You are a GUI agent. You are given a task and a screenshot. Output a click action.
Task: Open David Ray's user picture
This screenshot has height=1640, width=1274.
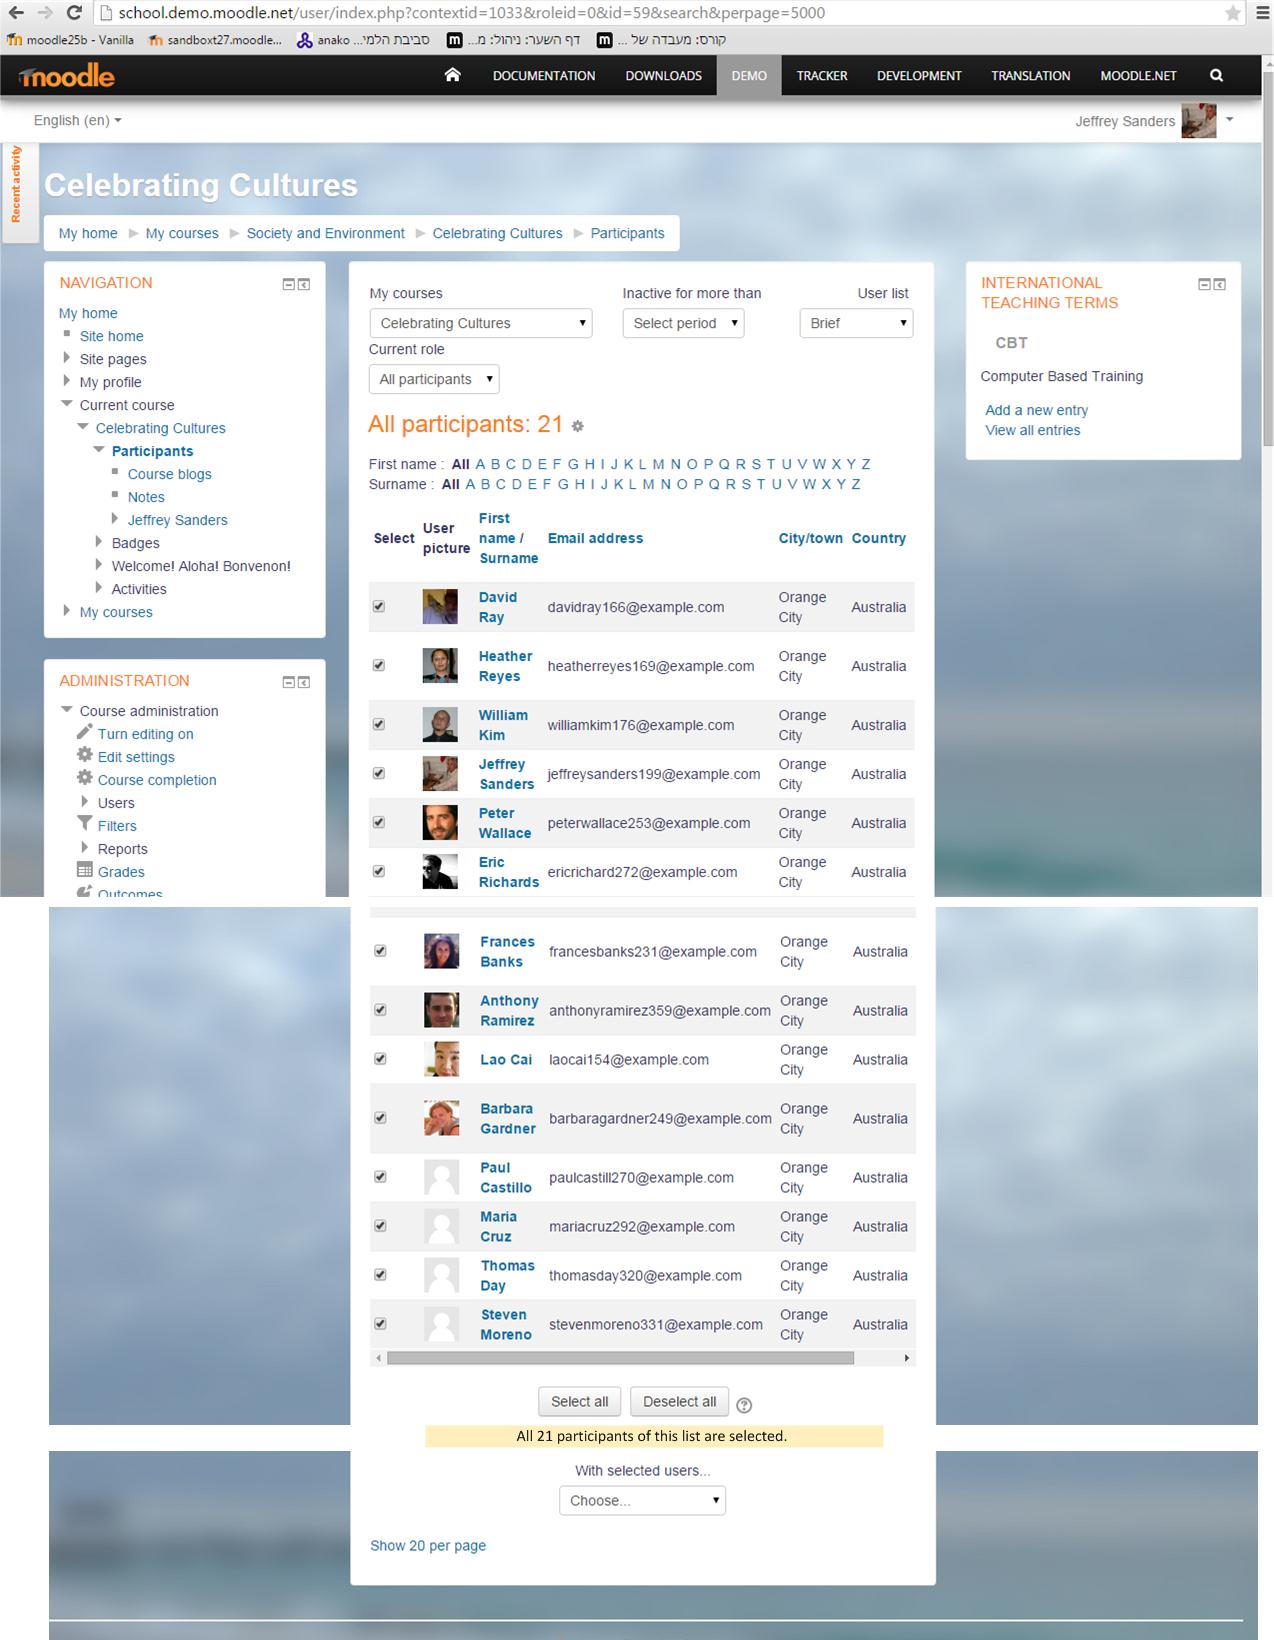440,607
